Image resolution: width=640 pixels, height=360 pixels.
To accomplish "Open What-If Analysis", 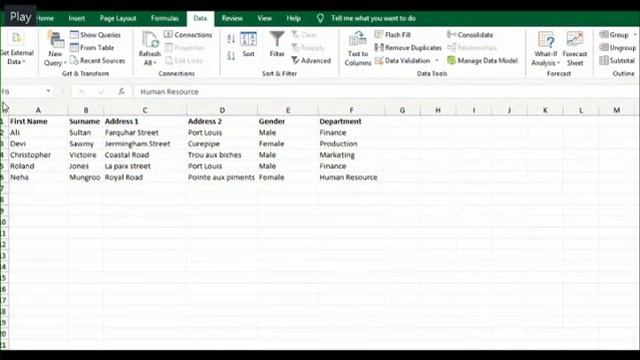I will 546,49.
